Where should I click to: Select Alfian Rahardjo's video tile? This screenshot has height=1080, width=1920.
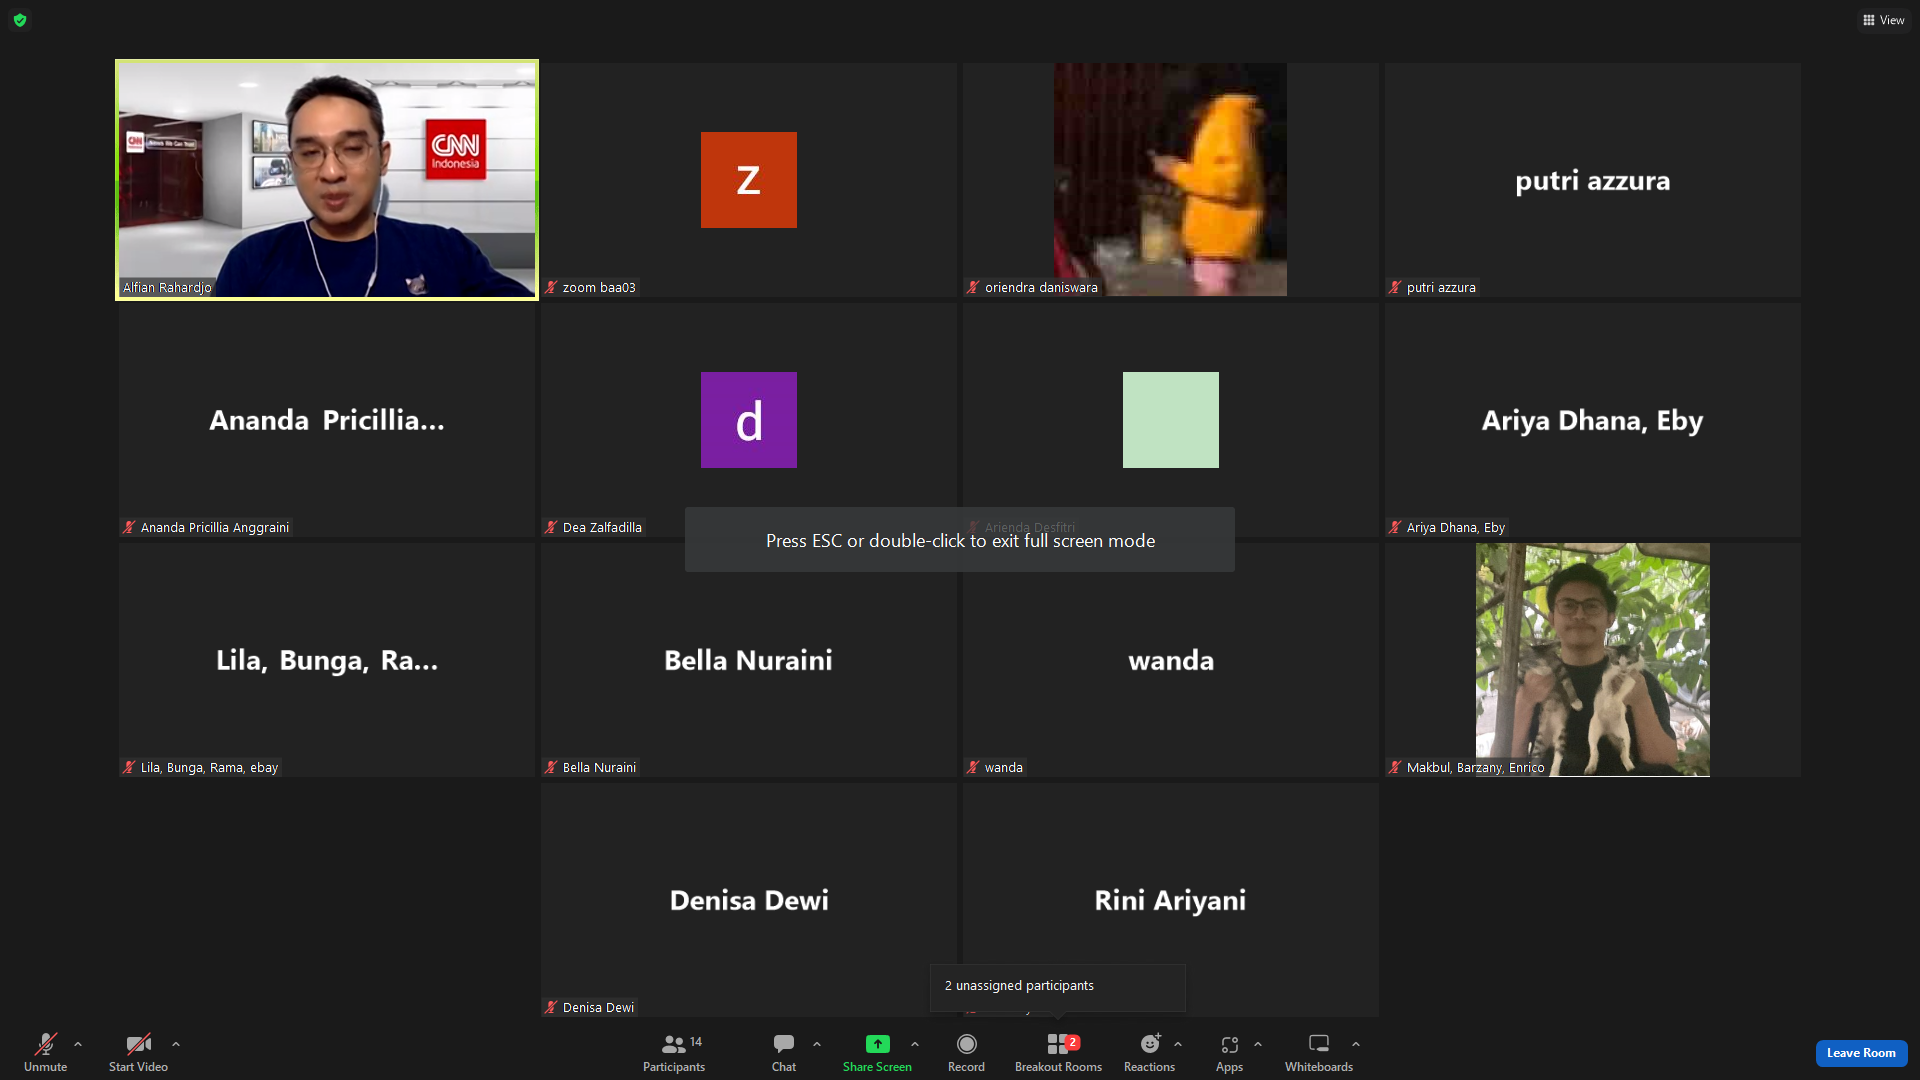point(327,180)
